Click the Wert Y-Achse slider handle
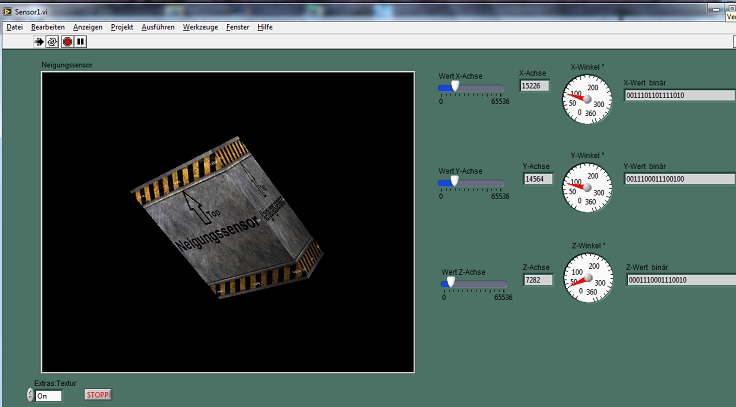Screen dimensions: 736x407 455,182
